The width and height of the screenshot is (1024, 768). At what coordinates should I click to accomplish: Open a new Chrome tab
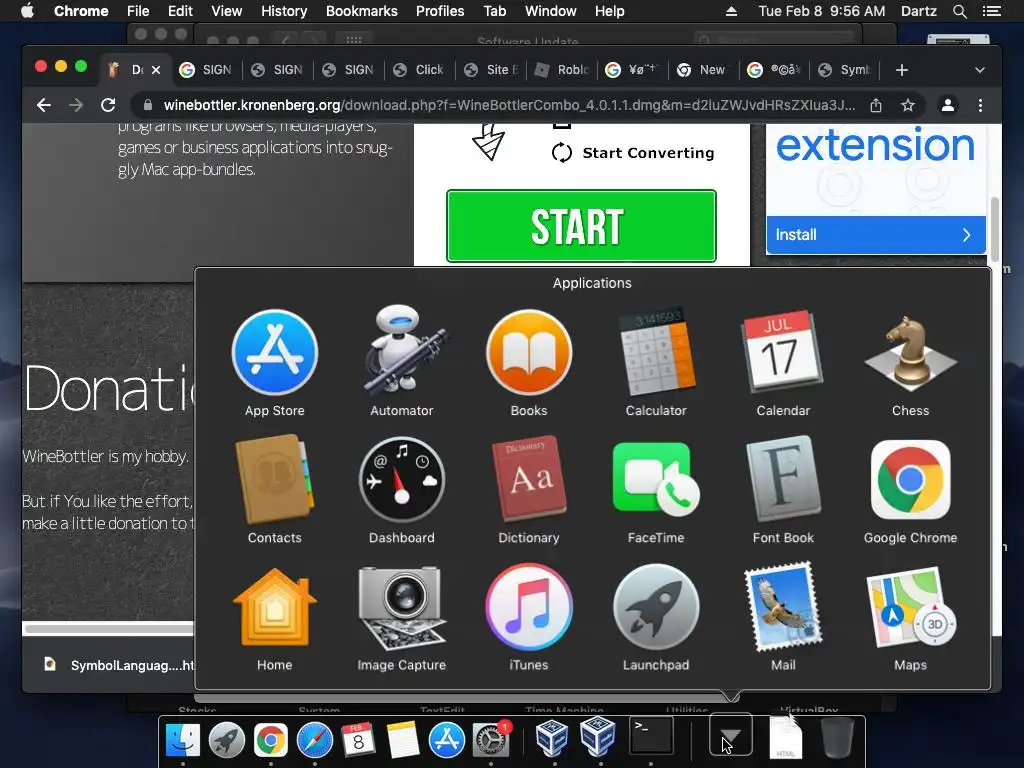coord(902,70)
